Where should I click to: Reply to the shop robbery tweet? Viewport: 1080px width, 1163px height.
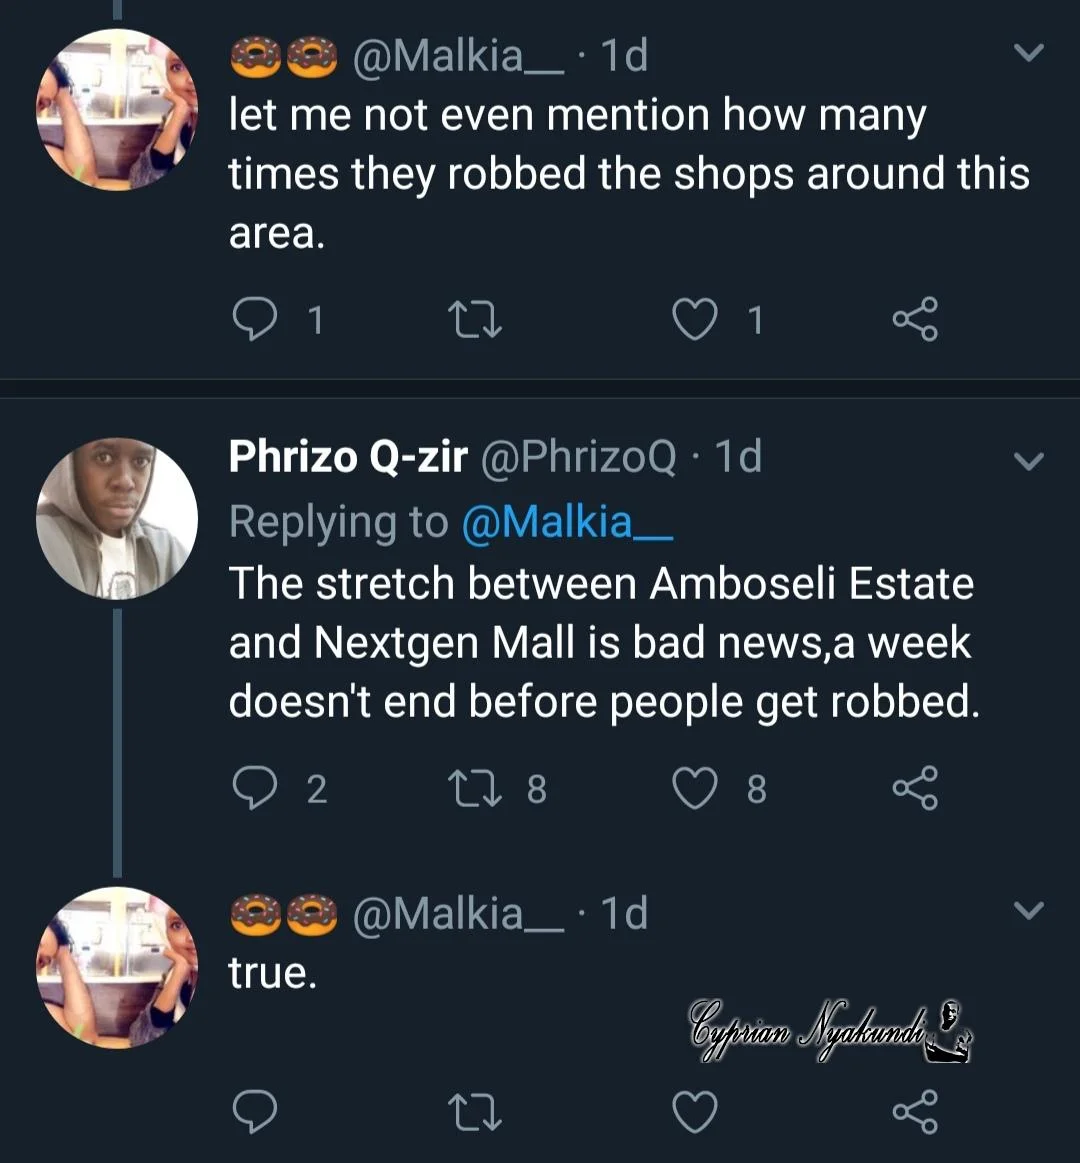click(x=254, y=319)
